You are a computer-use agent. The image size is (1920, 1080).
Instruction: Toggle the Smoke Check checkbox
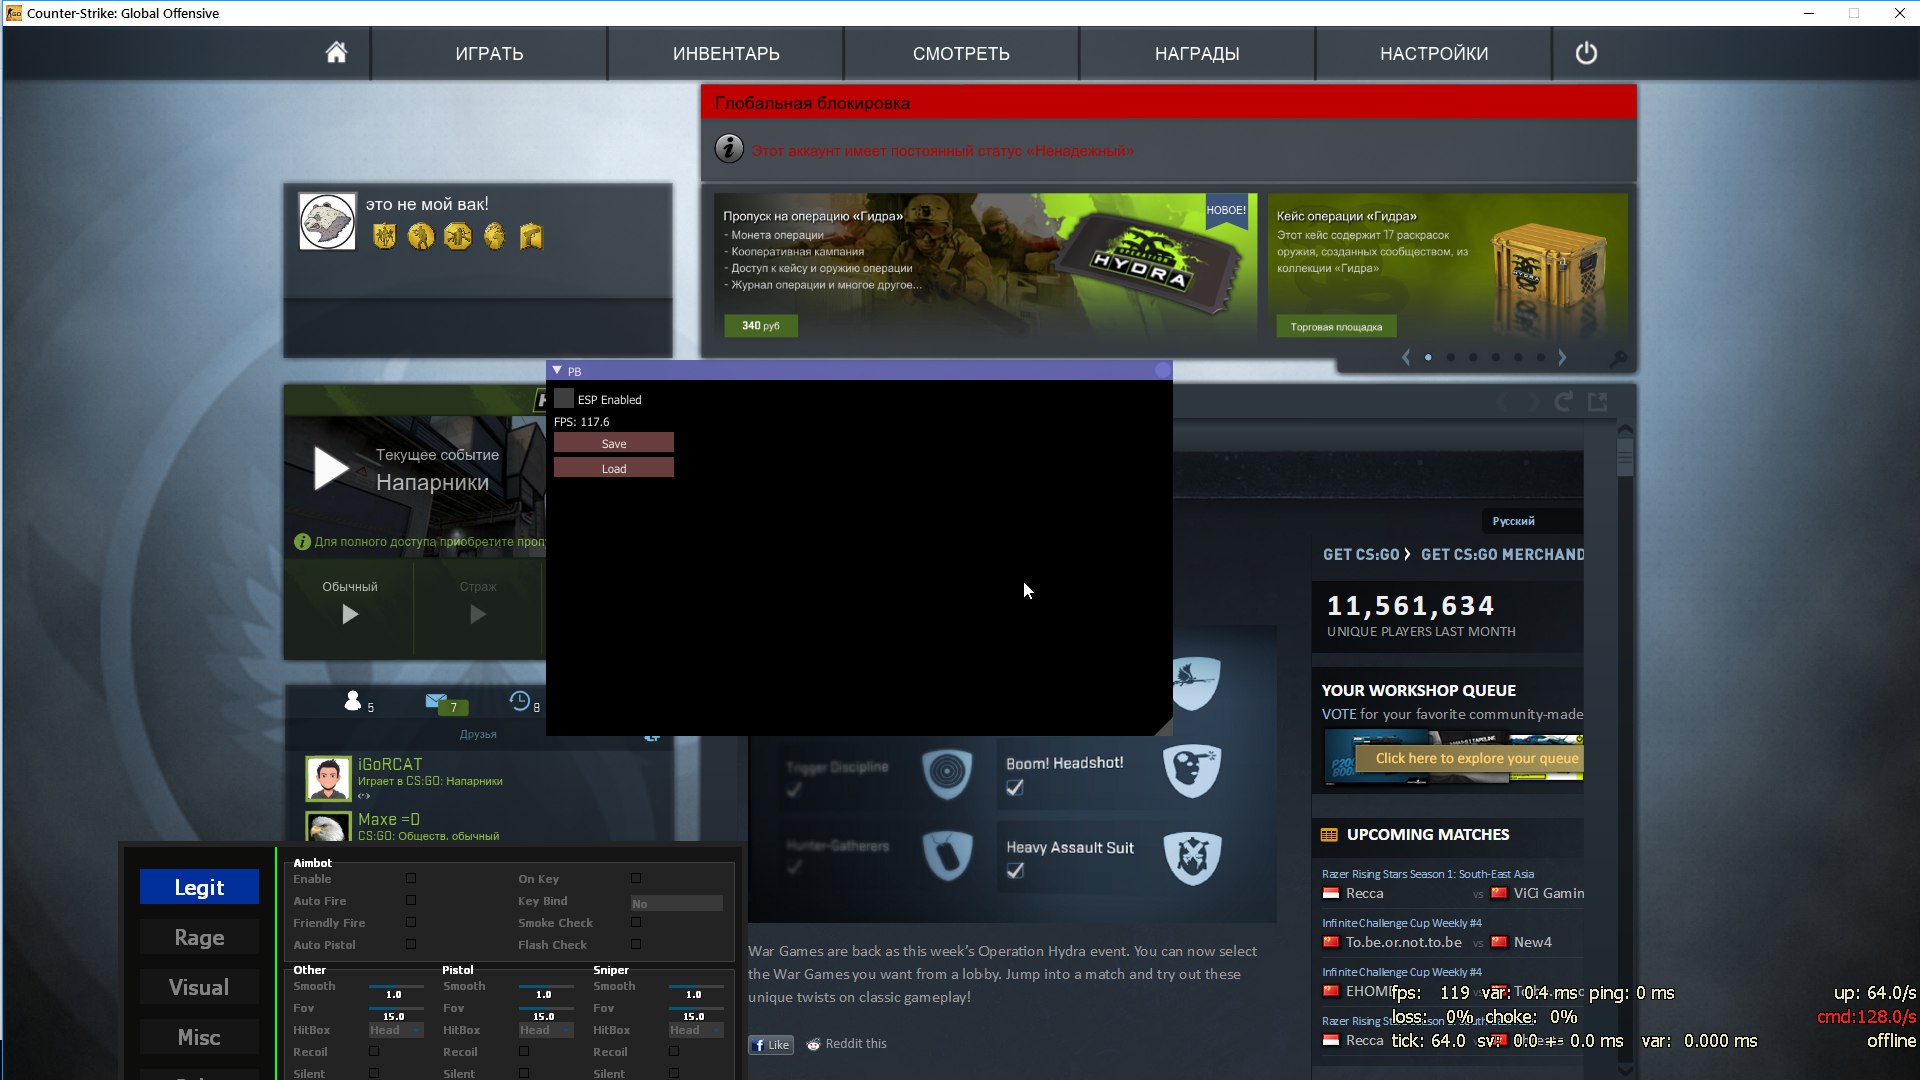(636, 922)
